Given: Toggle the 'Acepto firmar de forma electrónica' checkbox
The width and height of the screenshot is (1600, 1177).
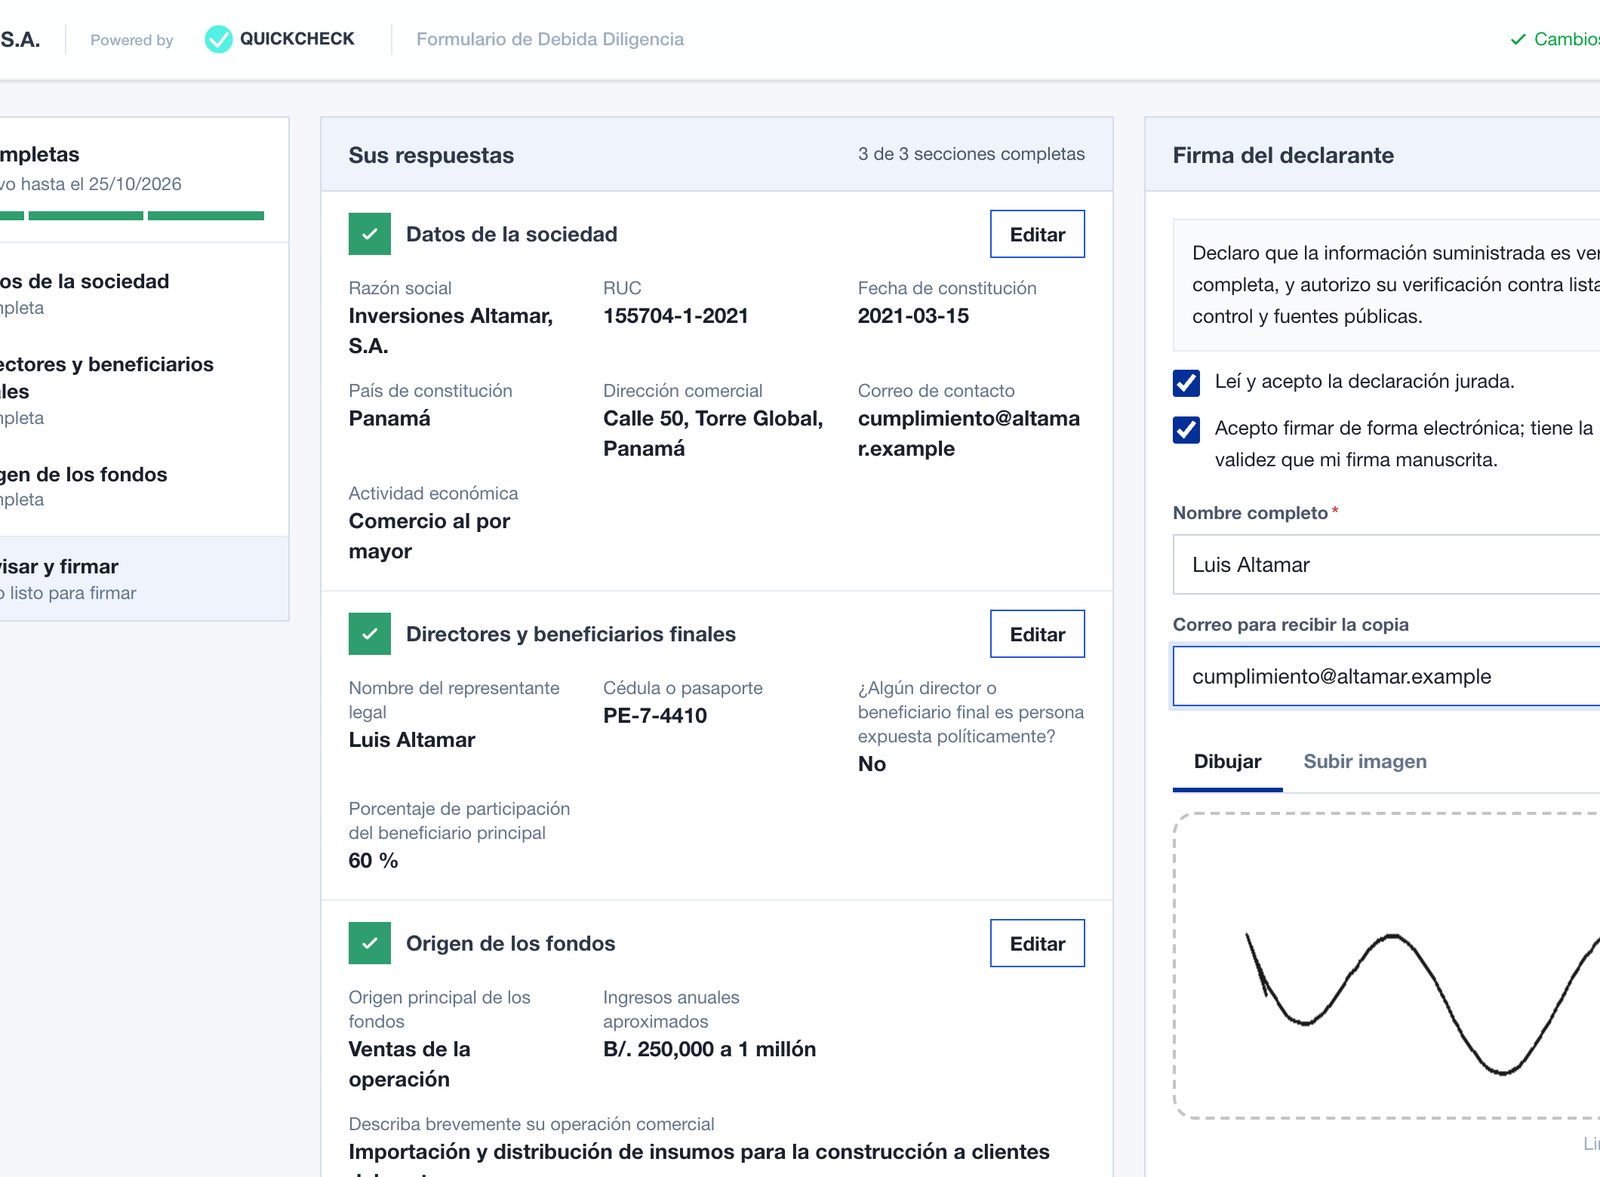Looking at the screenshot, I should click(1186, 430).
